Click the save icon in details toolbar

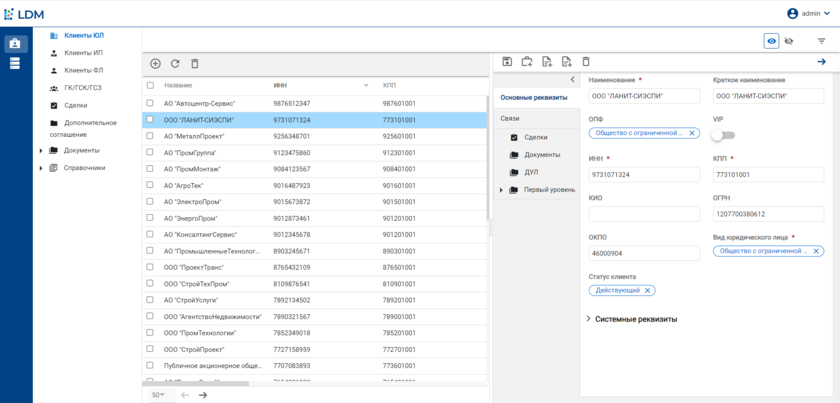pos(507,62)
